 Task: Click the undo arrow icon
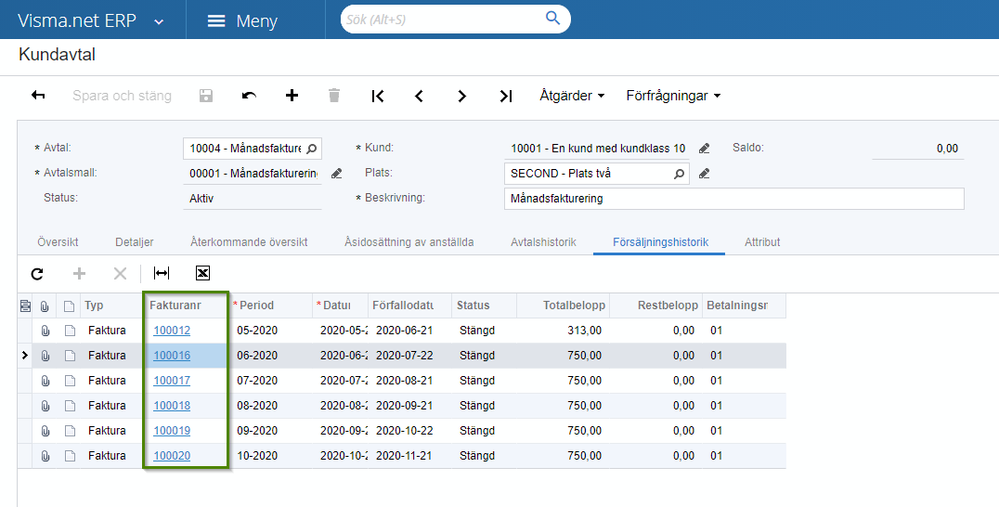[x=249, y=96]
